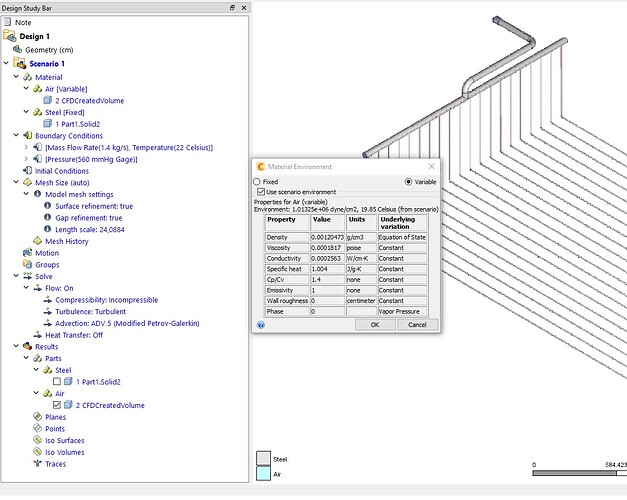627x500 pixels.
Task: Click the Planes results icon
Action: click(x=35, y=416)
